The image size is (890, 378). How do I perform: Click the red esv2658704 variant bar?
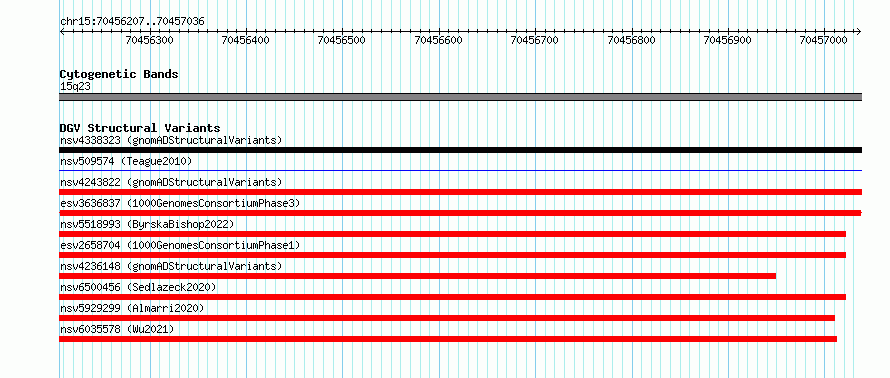pyautogui.click(x=452, y=255)
